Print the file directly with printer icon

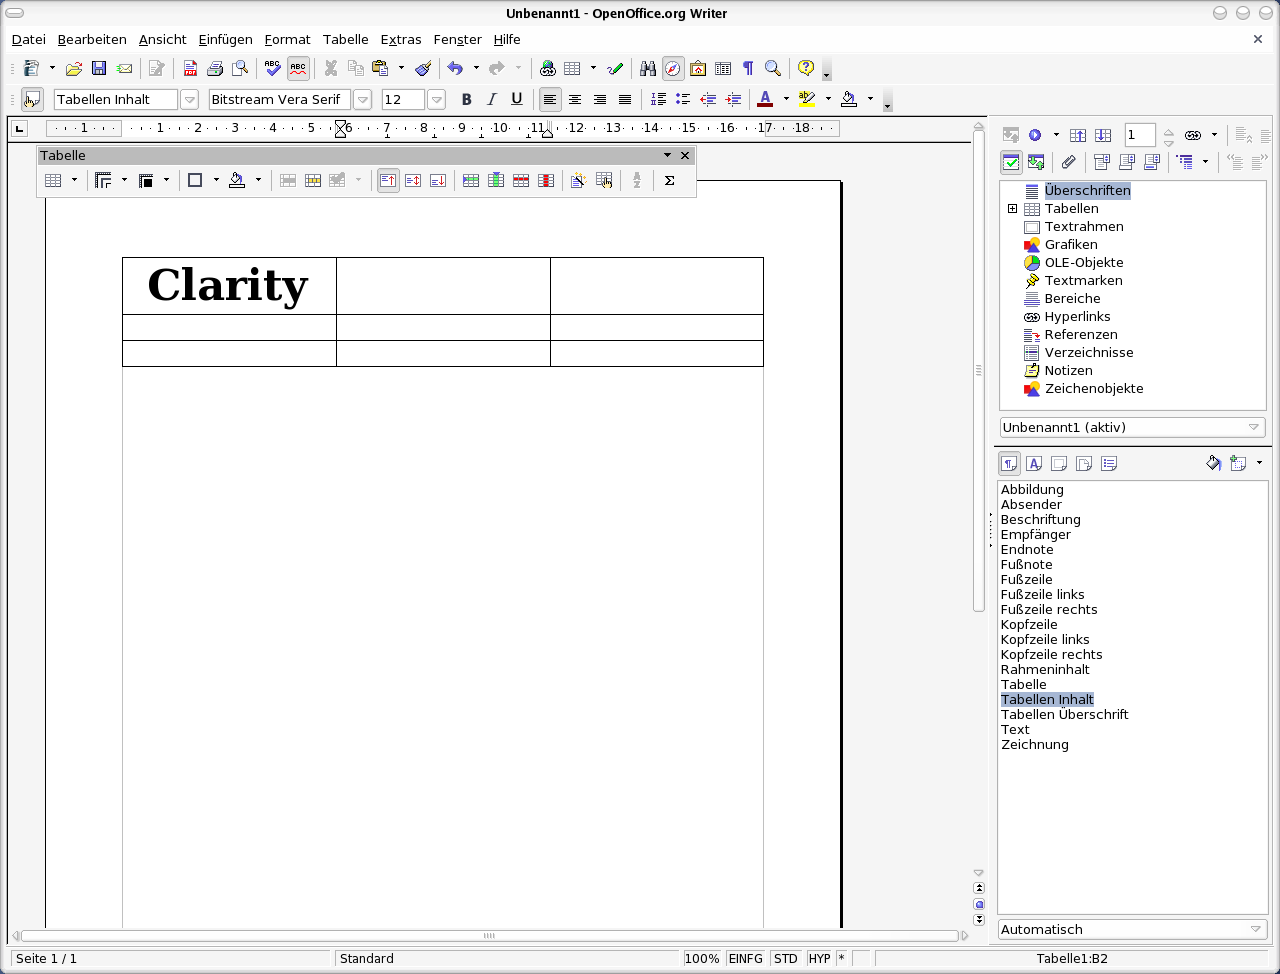(215, 69)
